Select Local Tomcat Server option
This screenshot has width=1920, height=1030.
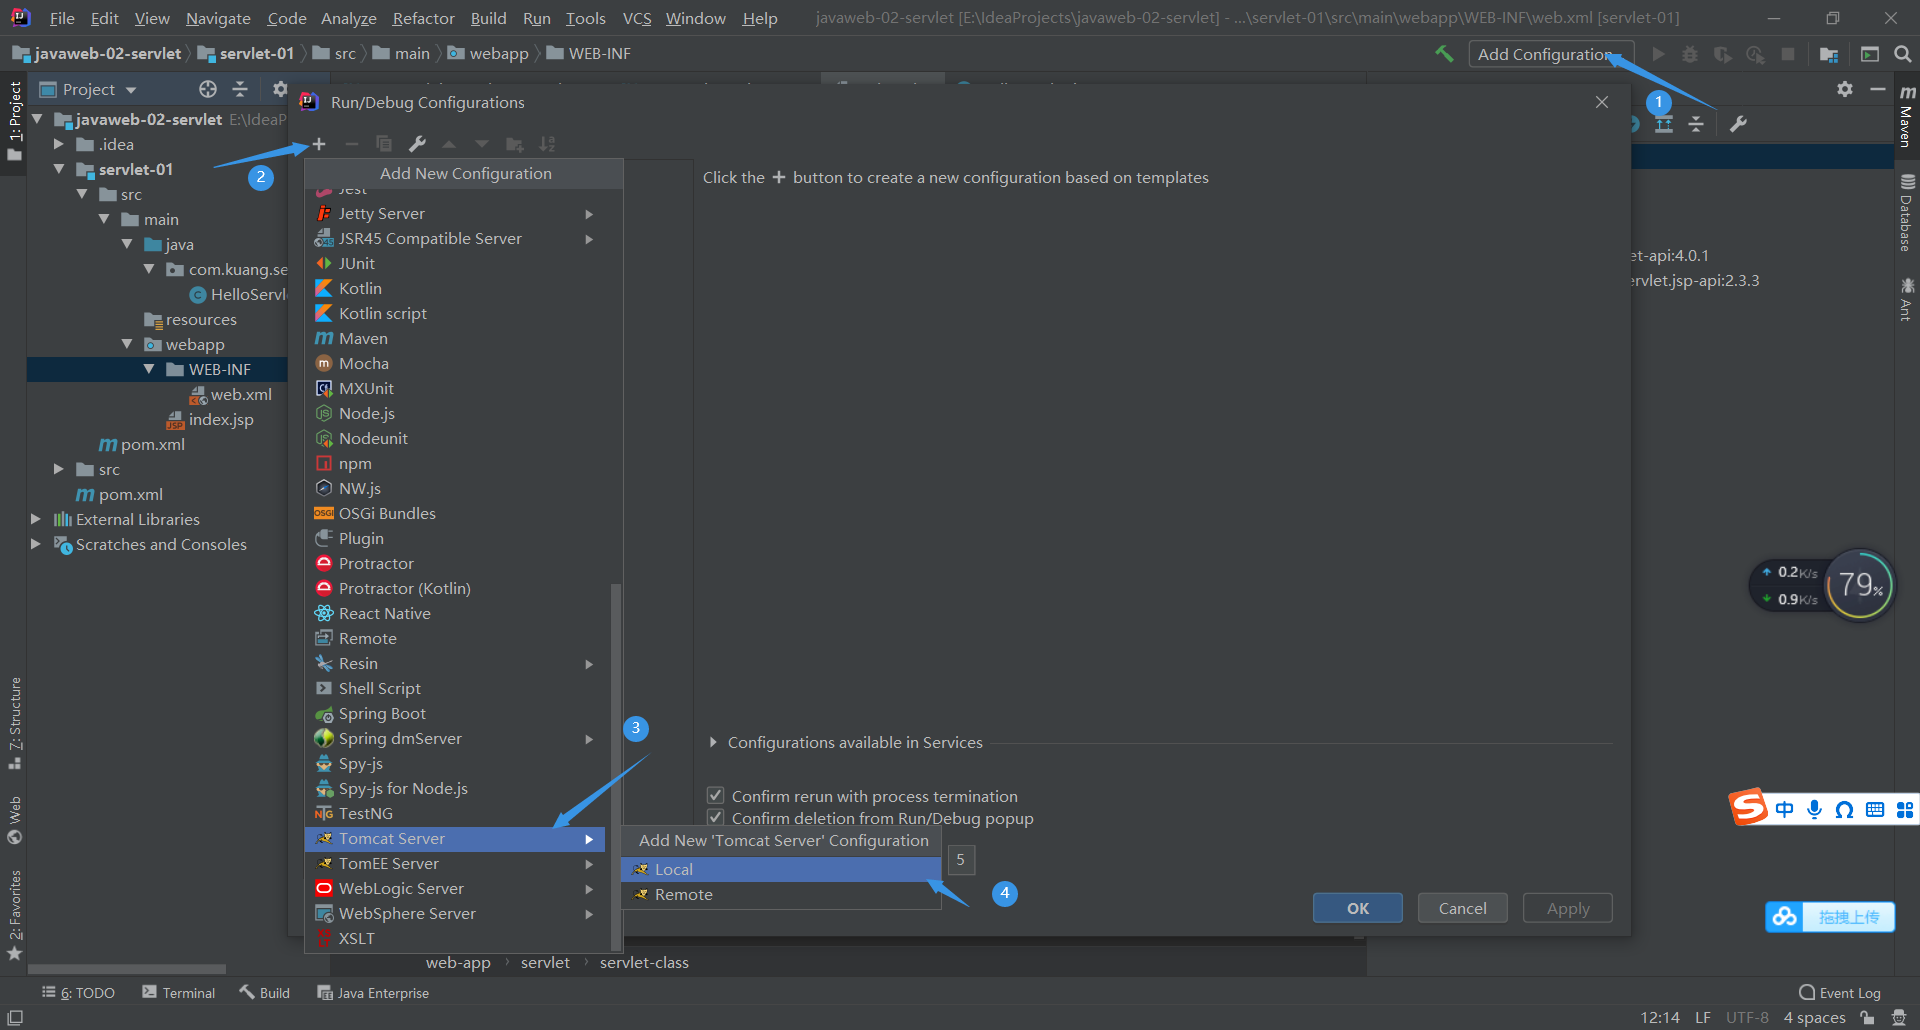coord(781,869)
